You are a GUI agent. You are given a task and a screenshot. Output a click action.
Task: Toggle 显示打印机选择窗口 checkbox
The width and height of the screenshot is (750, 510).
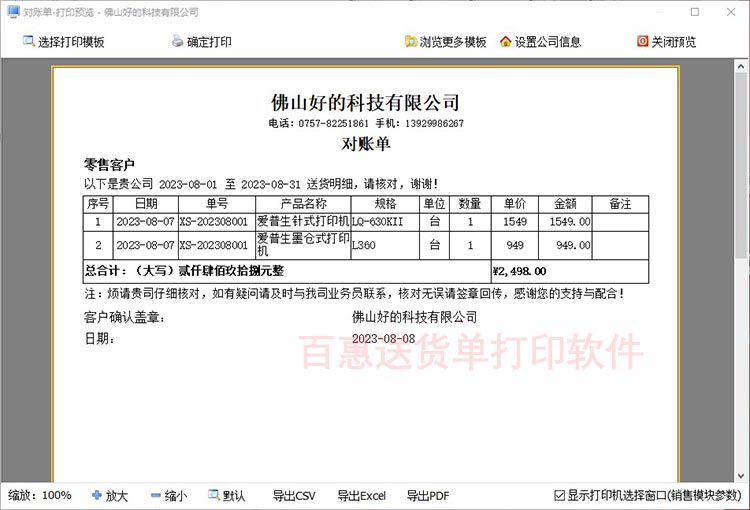pos(559,496)
